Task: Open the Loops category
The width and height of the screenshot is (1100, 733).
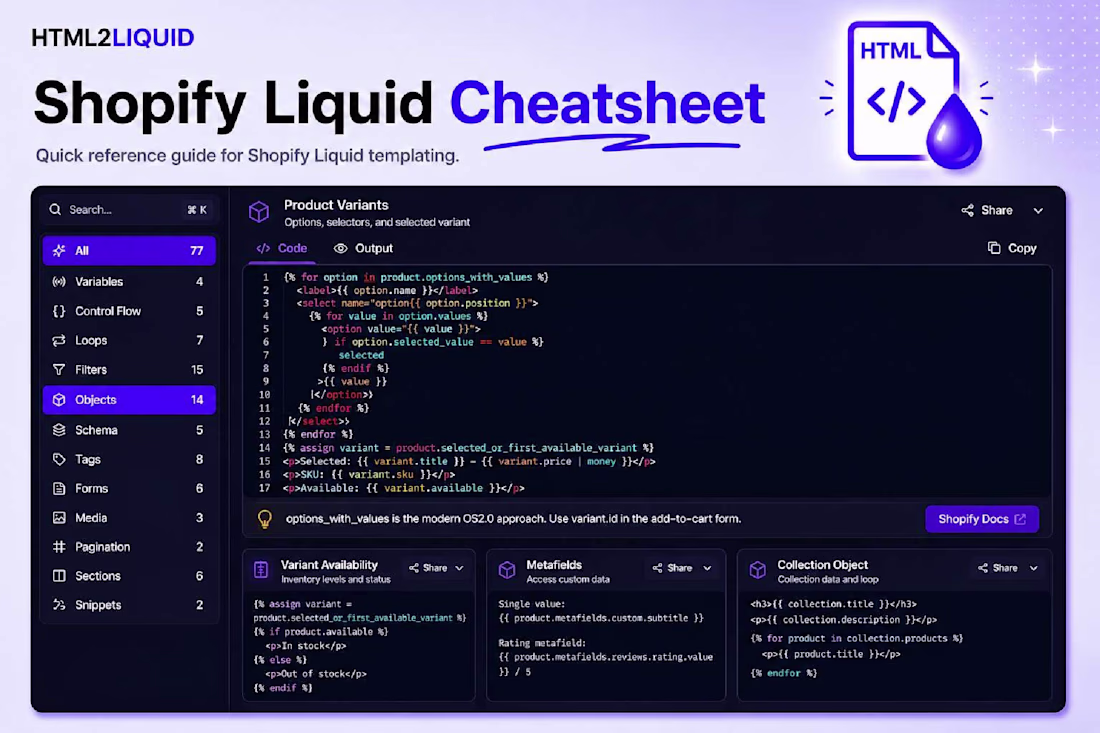Action: tap(128, 340)
